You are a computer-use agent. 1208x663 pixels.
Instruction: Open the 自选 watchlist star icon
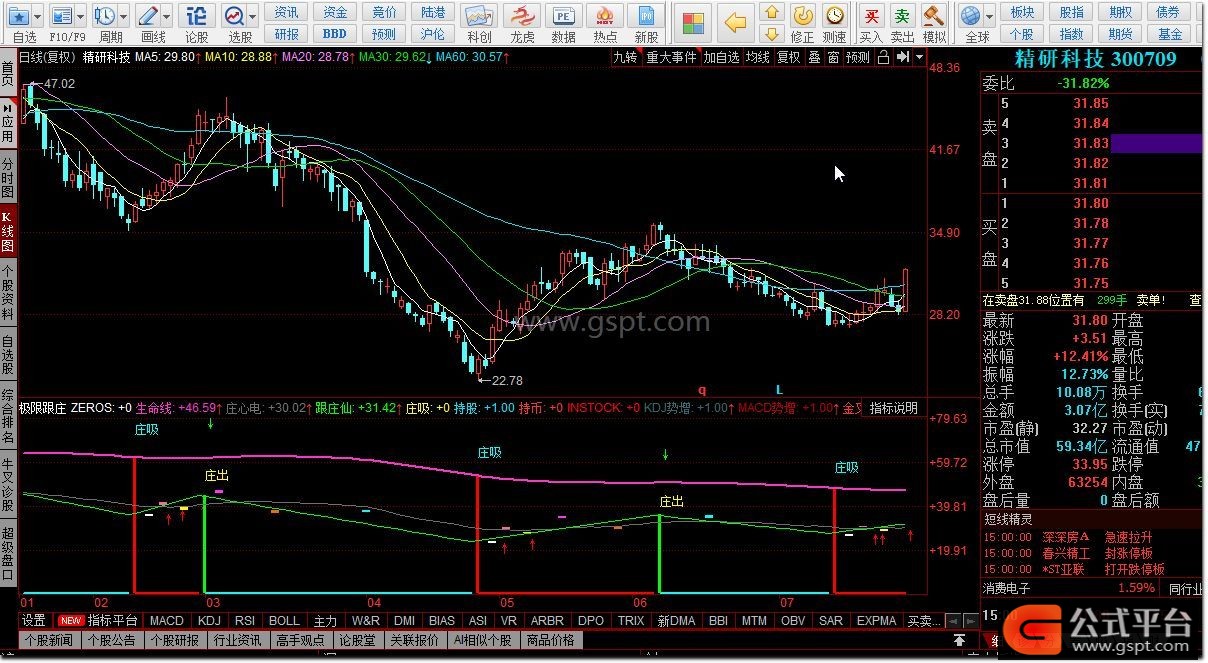19,16
